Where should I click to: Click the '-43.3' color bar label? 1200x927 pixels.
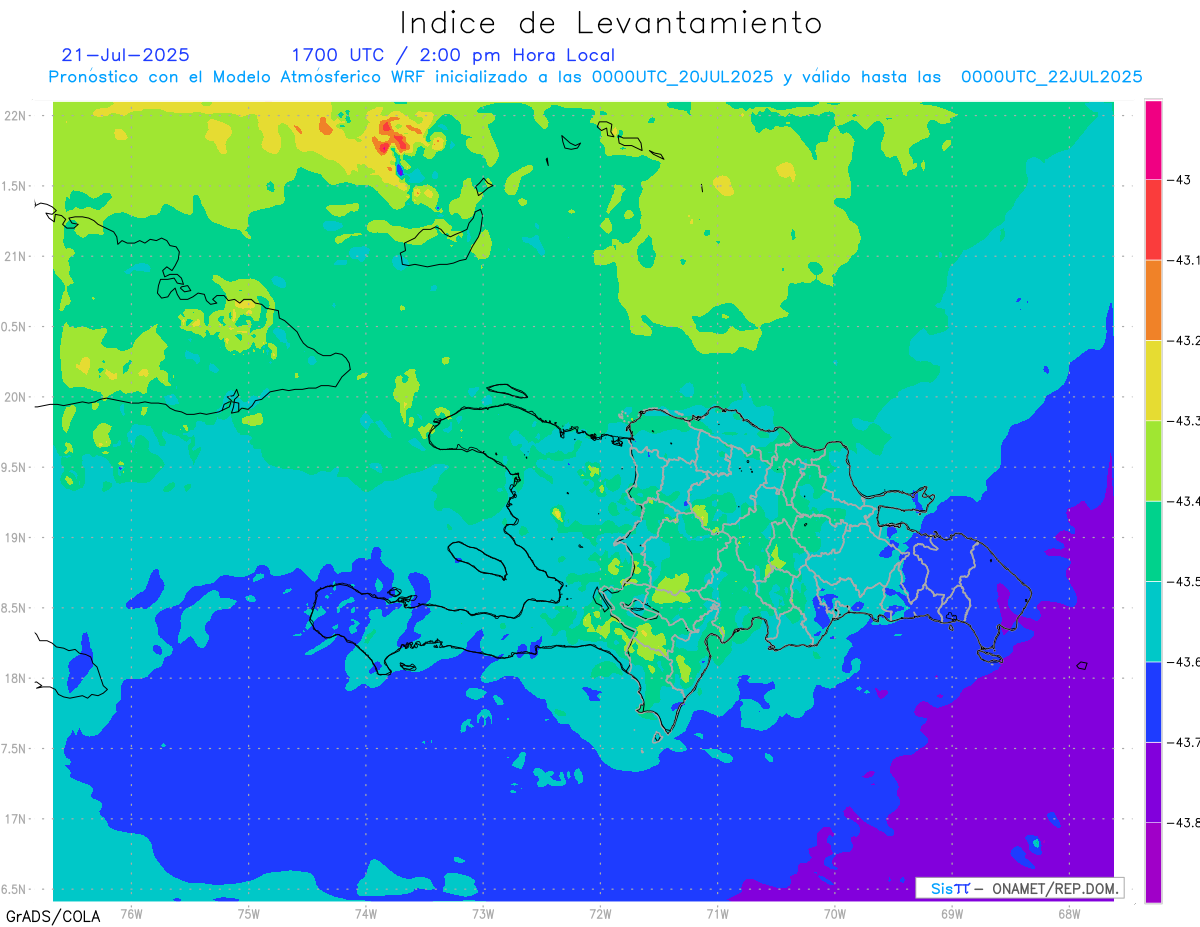(x=1185, y=421)
